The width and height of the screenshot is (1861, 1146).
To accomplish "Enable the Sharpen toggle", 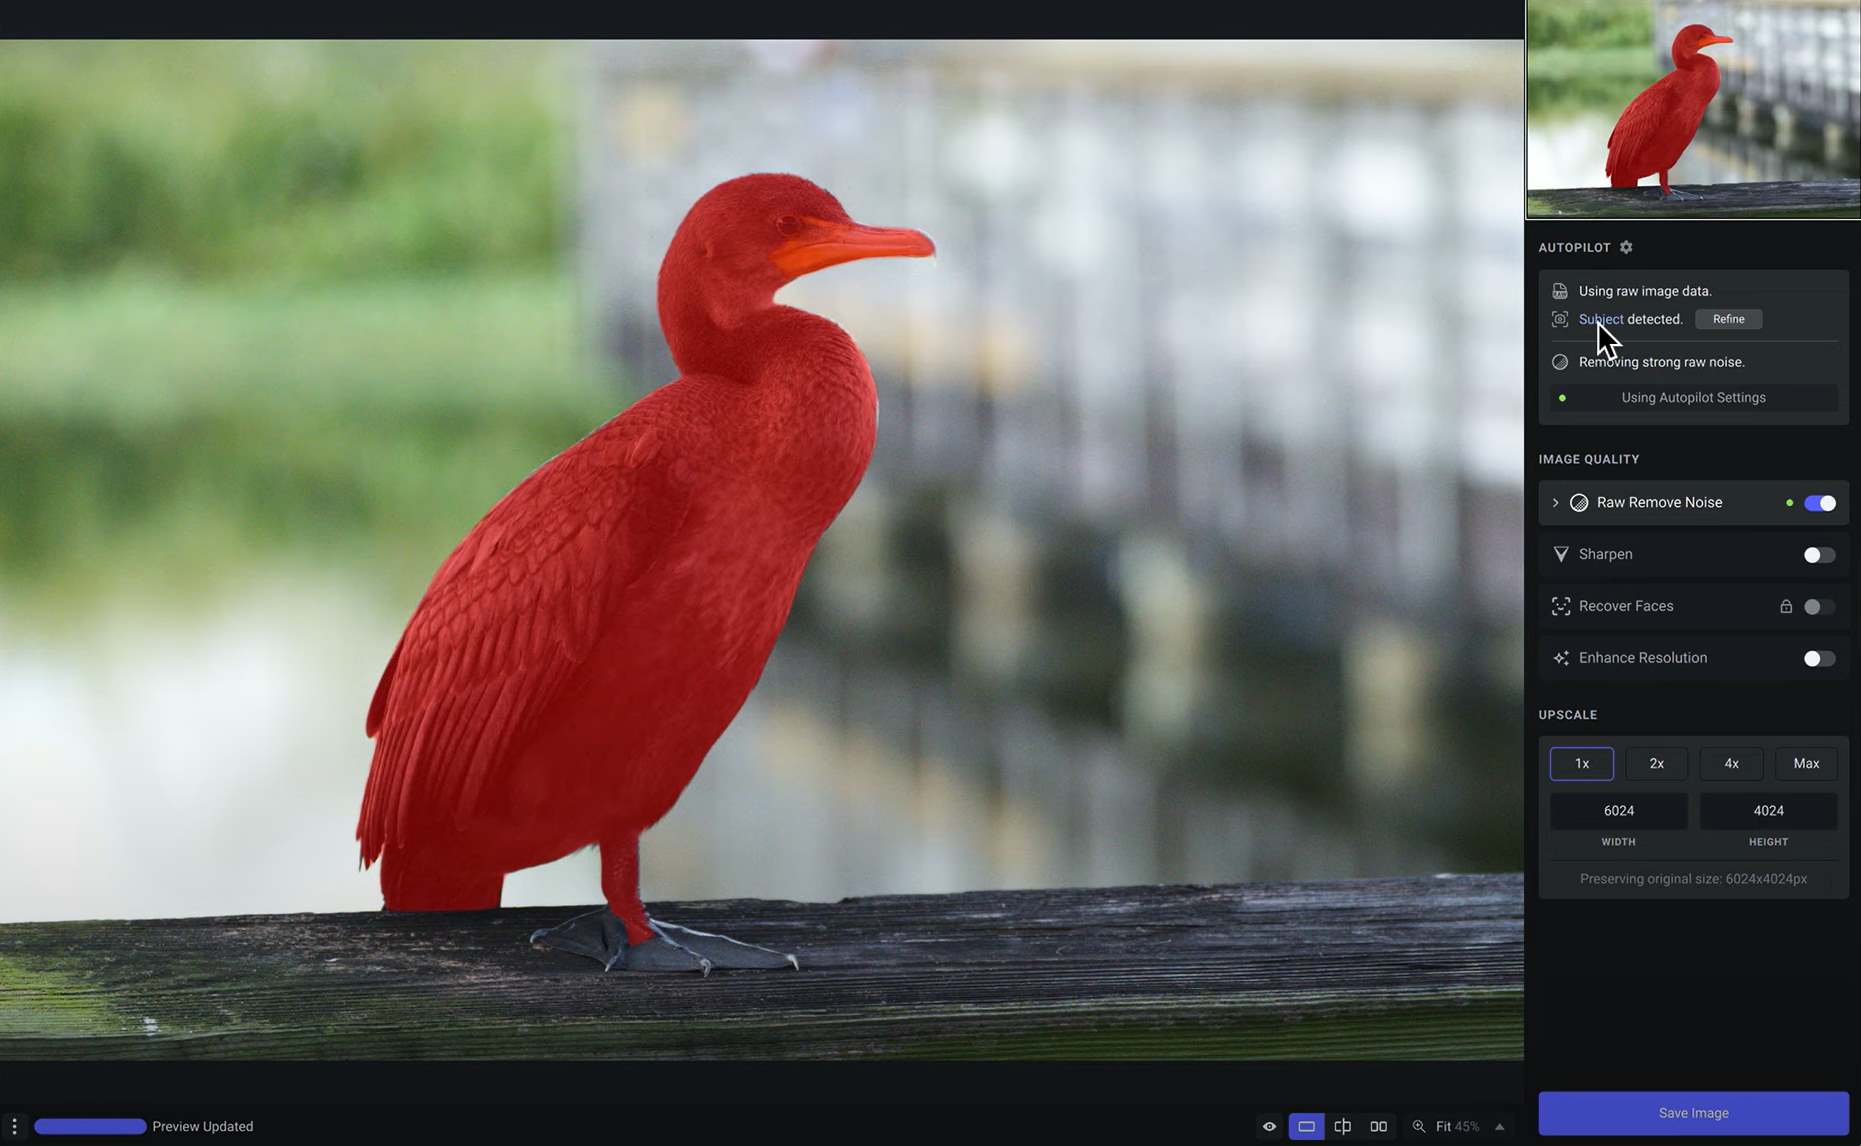I will (x=1818, y=555).
